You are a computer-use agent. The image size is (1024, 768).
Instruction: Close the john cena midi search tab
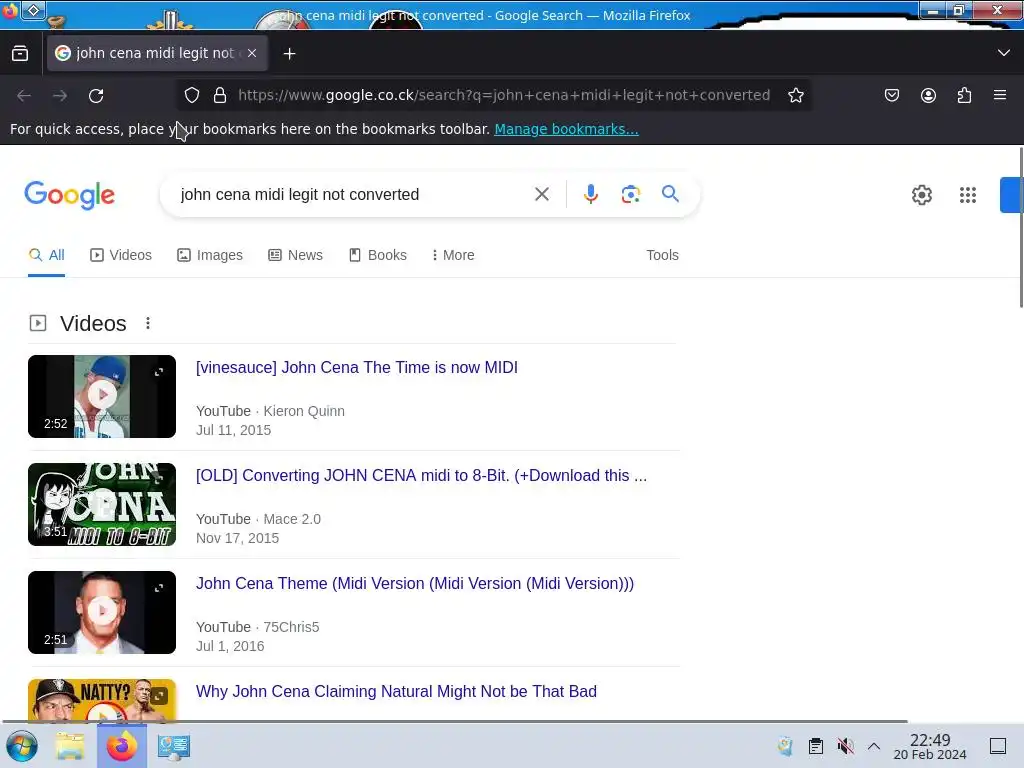coord(252,54)
